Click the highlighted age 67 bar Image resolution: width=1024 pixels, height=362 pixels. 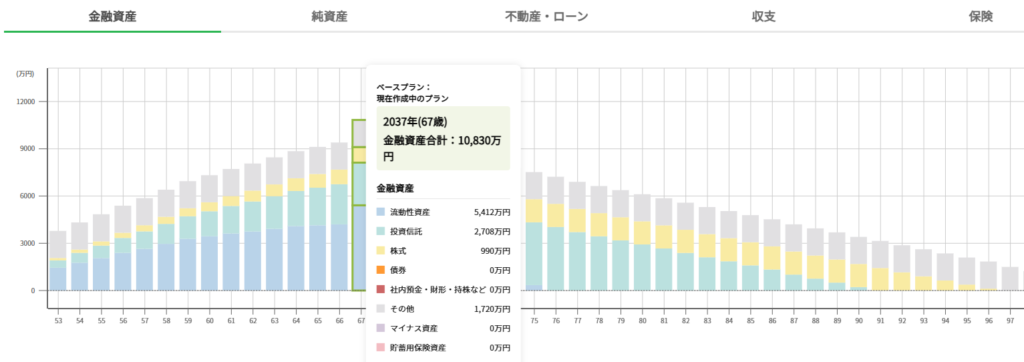pos(359,205)
